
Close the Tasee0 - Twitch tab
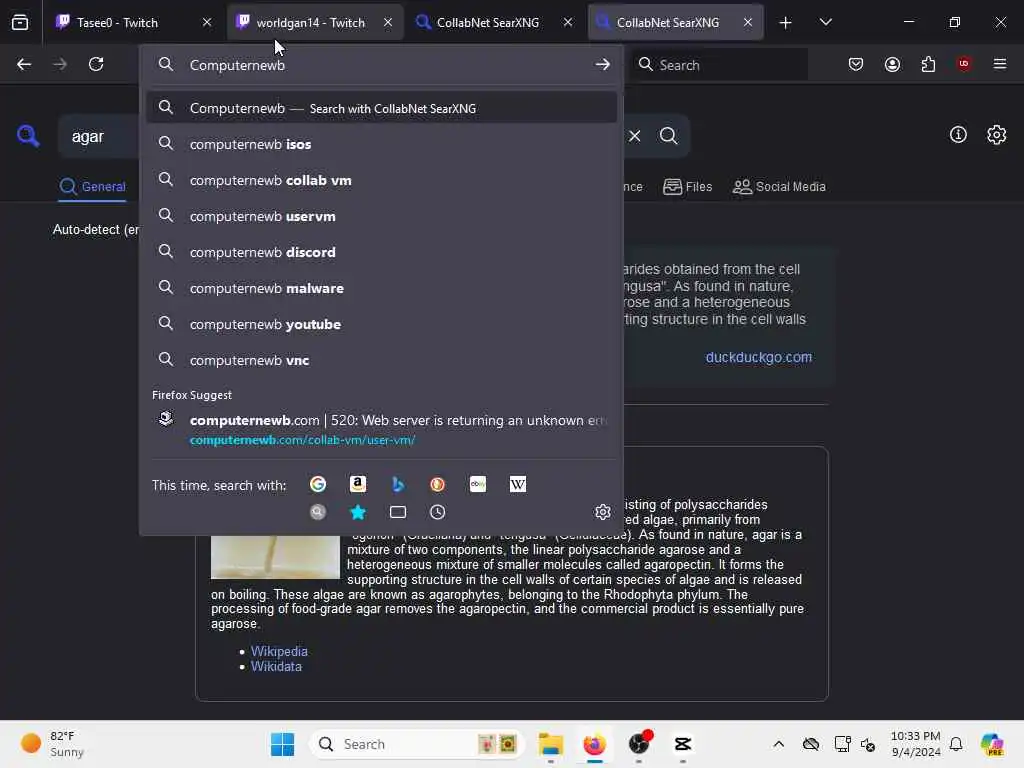[207, 23]
